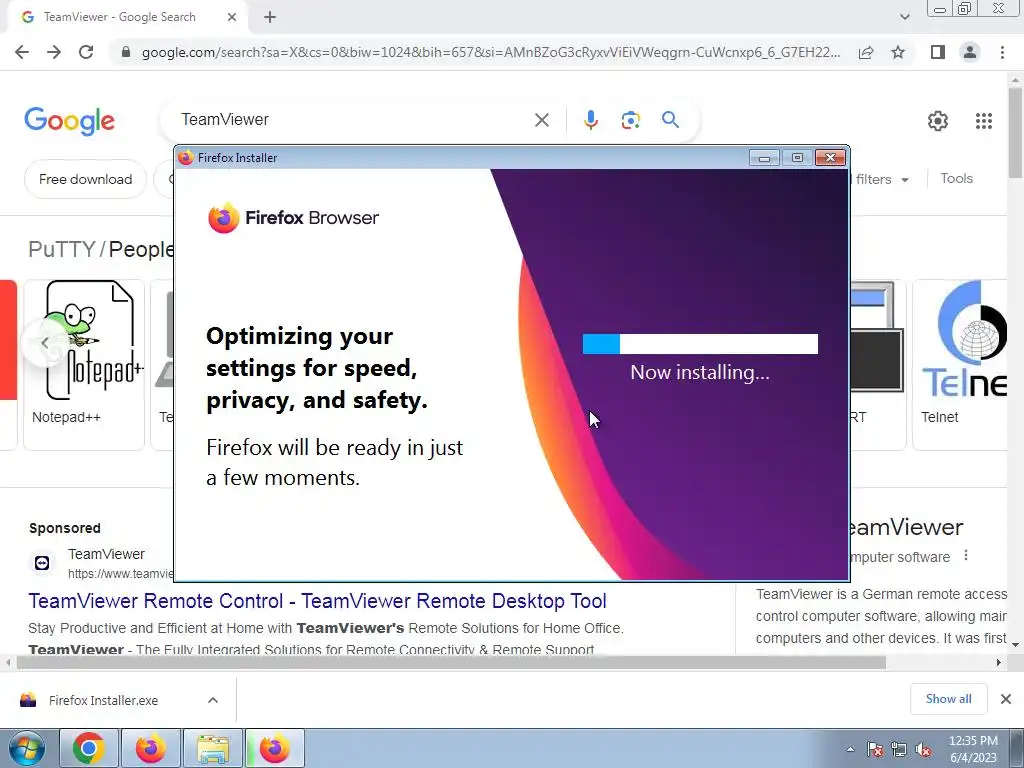Close the Firefox Installer window

(x=831, y=157)
